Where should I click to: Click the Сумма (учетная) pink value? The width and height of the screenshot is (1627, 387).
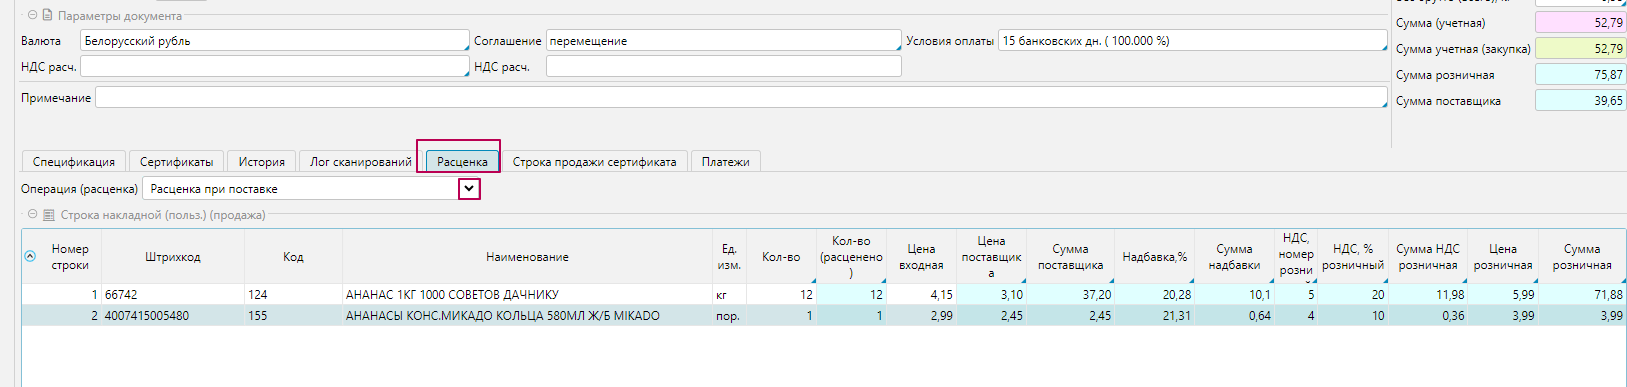[1580, 22]
